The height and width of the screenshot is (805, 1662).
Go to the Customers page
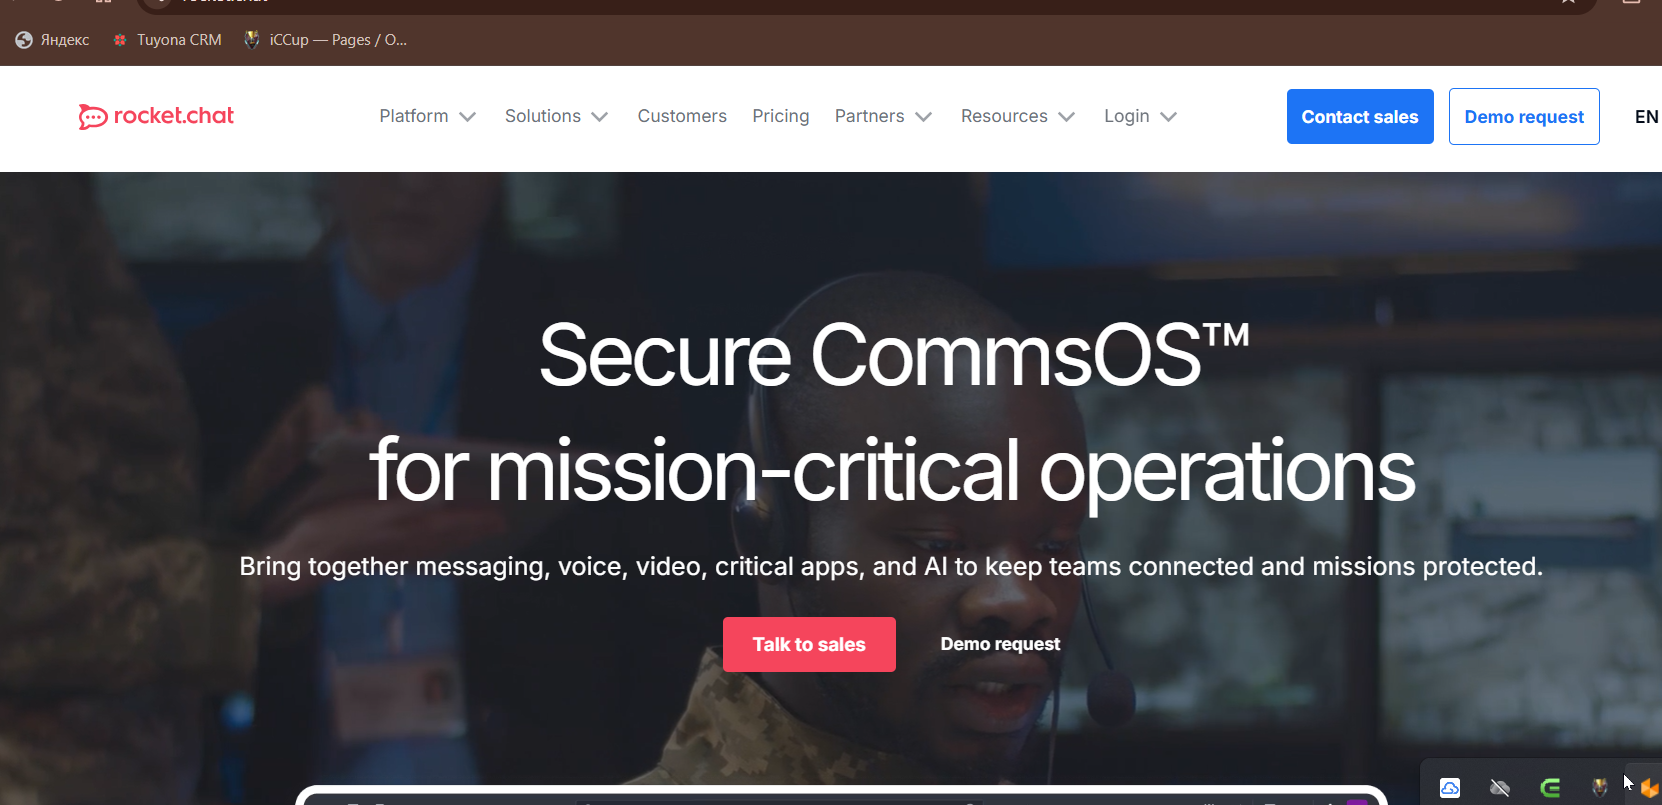coord(682,116)
